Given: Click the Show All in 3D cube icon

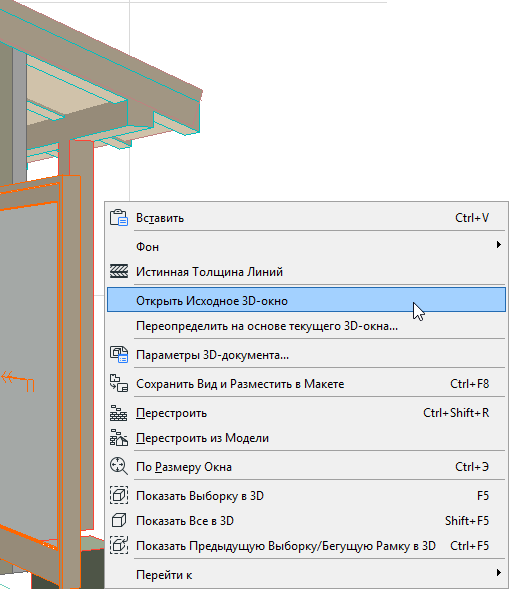Looking at the screenshot, I should [x=119, y=520].
